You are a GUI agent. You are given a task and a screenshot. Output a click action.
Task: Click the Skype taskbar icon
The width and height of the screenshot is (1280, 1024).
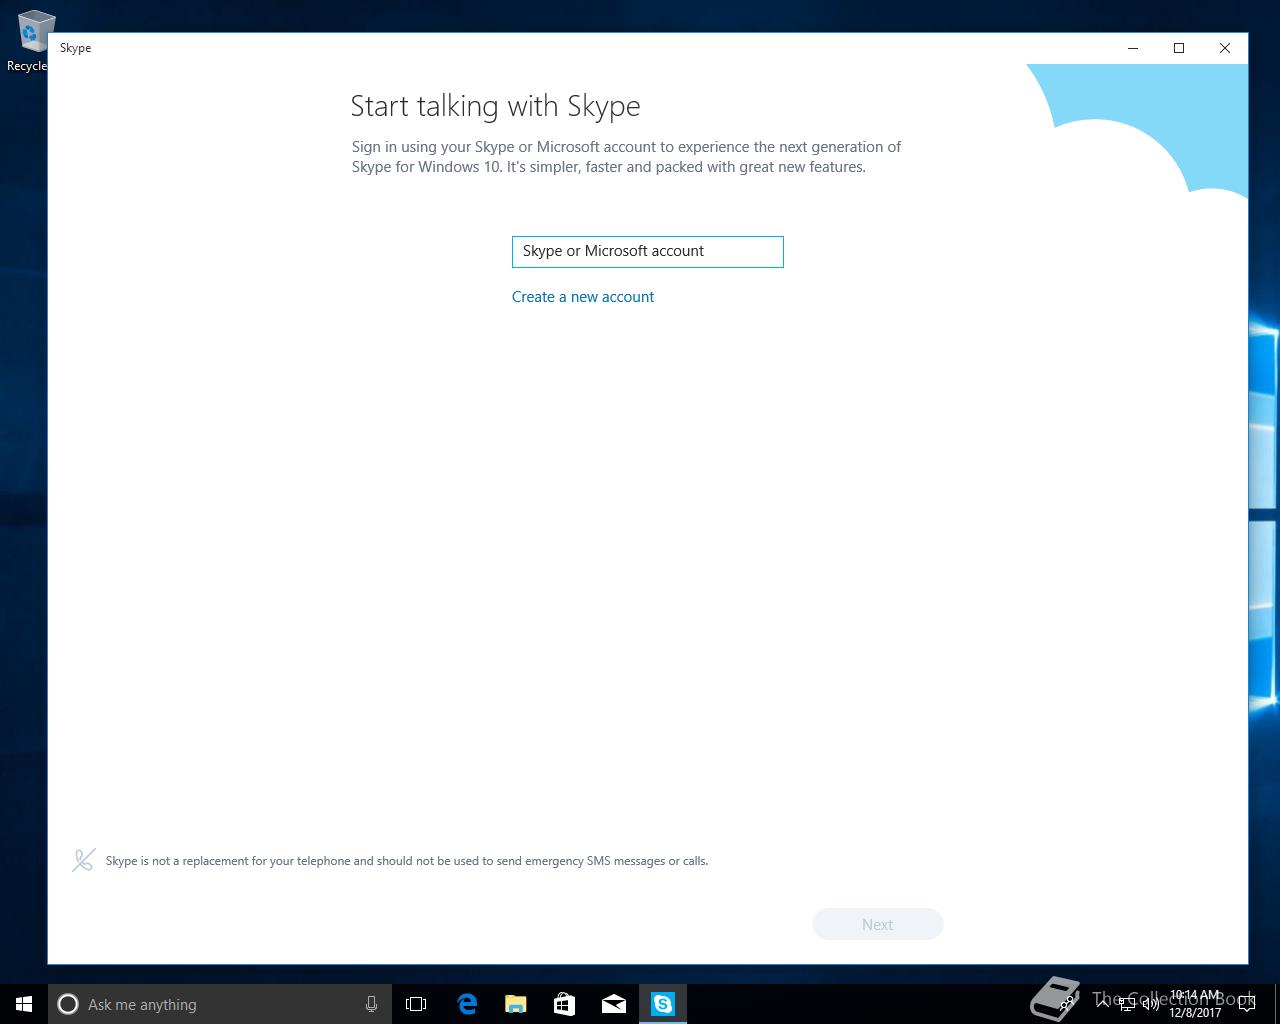click(663, 1004)
